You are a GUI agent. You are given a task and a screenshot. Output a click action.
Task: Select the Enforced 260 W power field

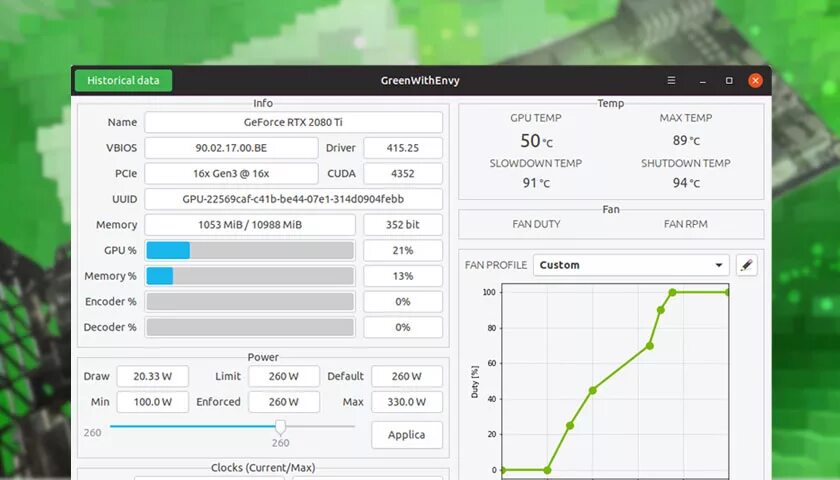(284, 402)
